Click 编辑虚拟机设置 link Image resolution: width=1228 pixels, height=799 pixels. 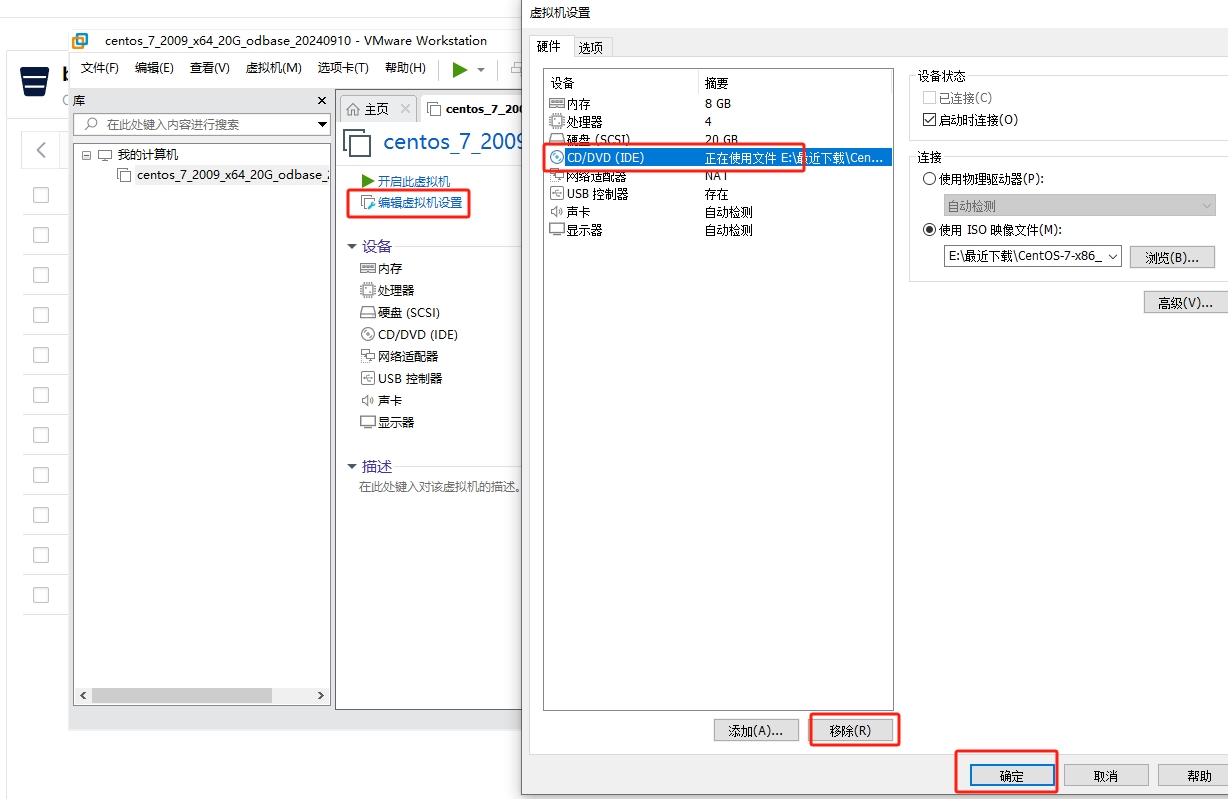click(419, 203)
